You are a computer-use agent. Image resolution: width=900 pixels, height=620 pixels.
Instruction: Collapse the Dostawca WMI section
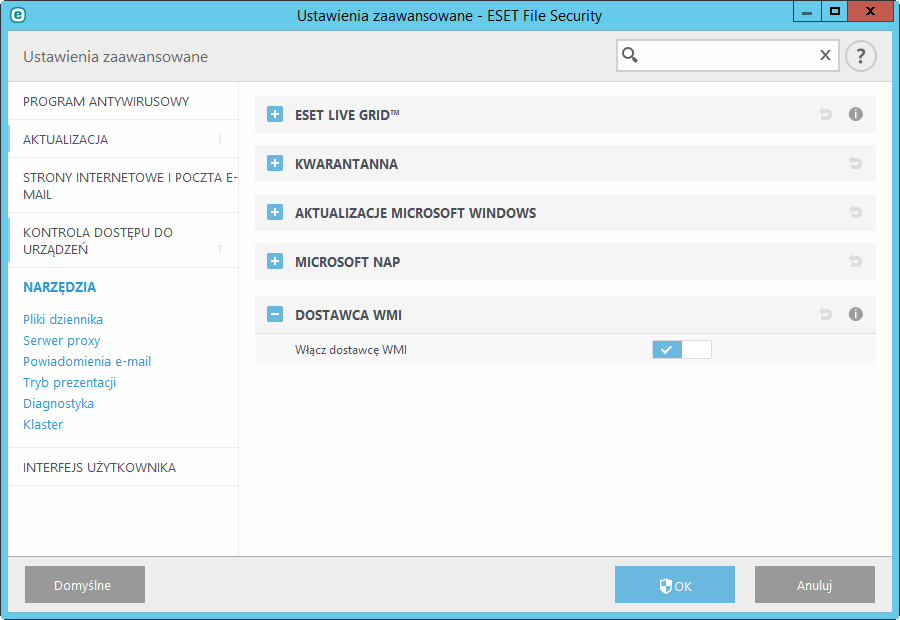(x=275, y=314)
